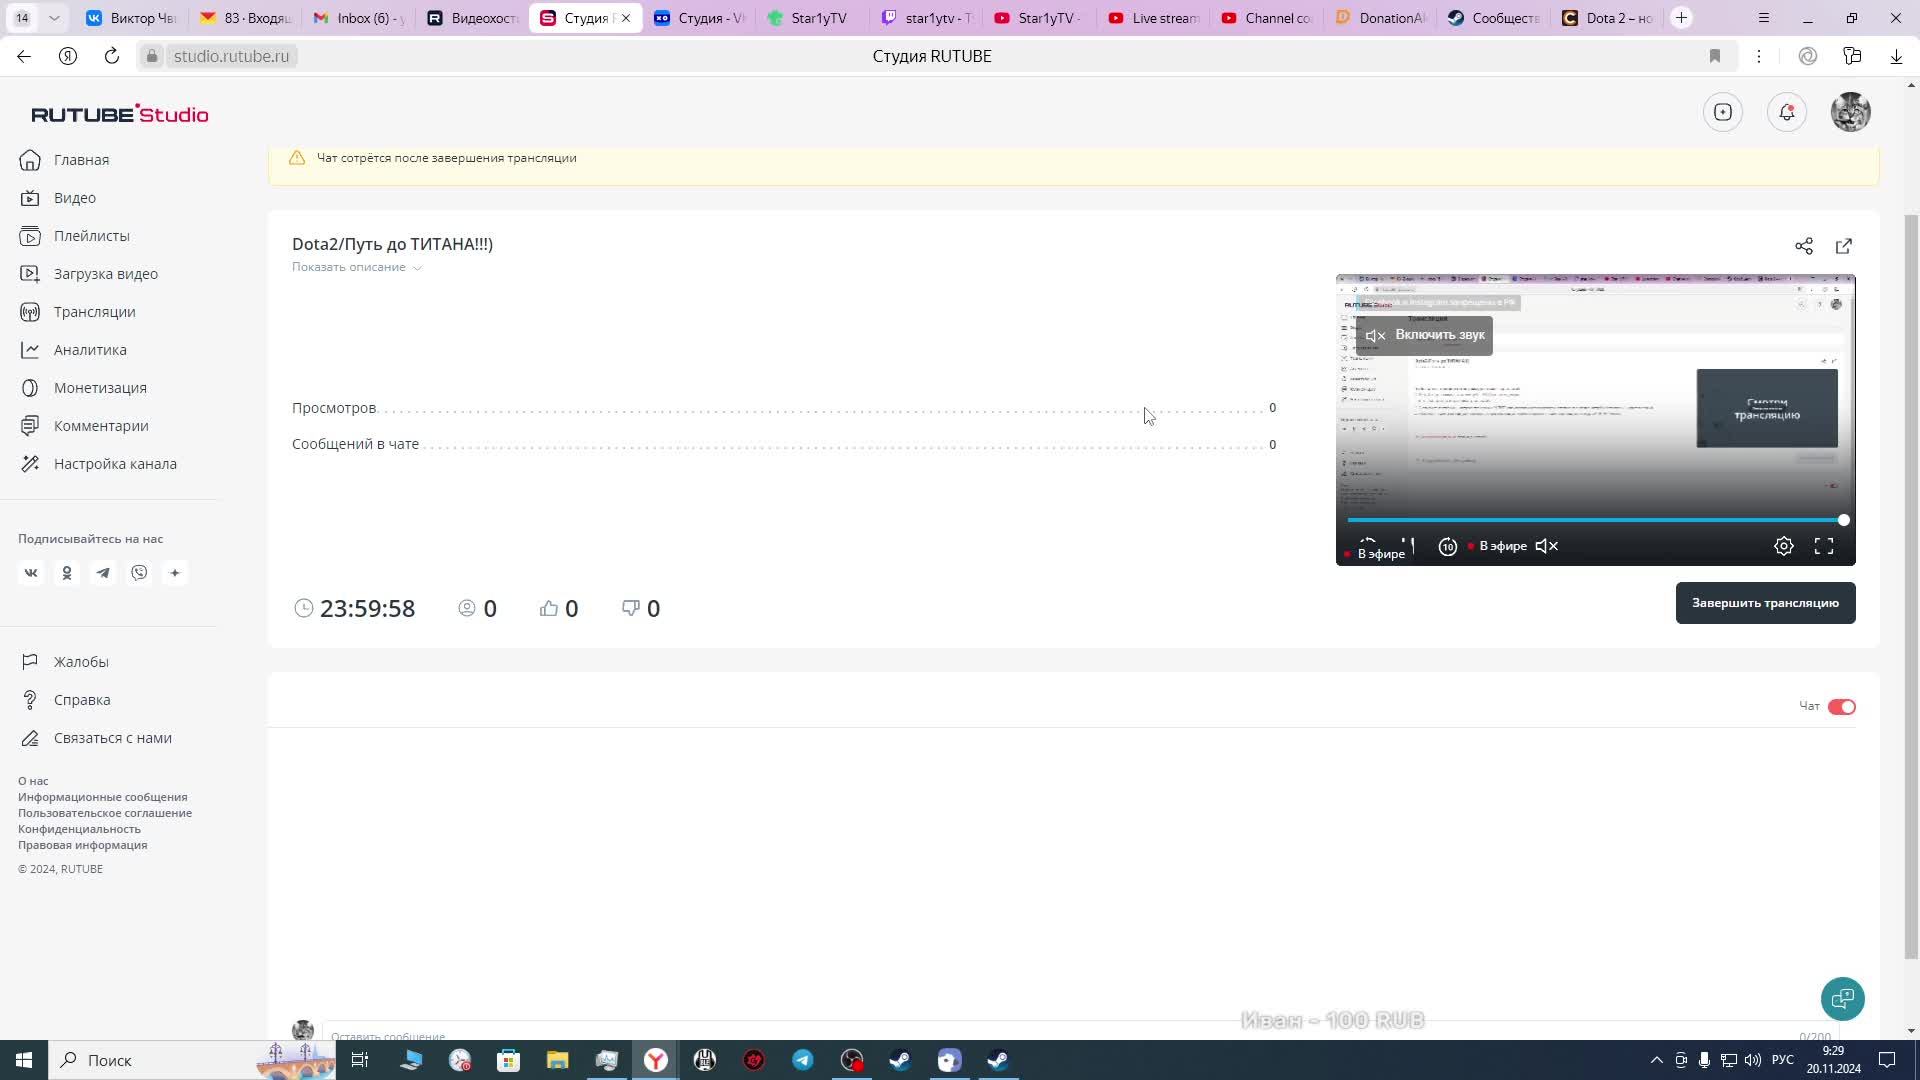Open browser three-dot menu
1920x1080 pixels.
(x=1759, y=56)
